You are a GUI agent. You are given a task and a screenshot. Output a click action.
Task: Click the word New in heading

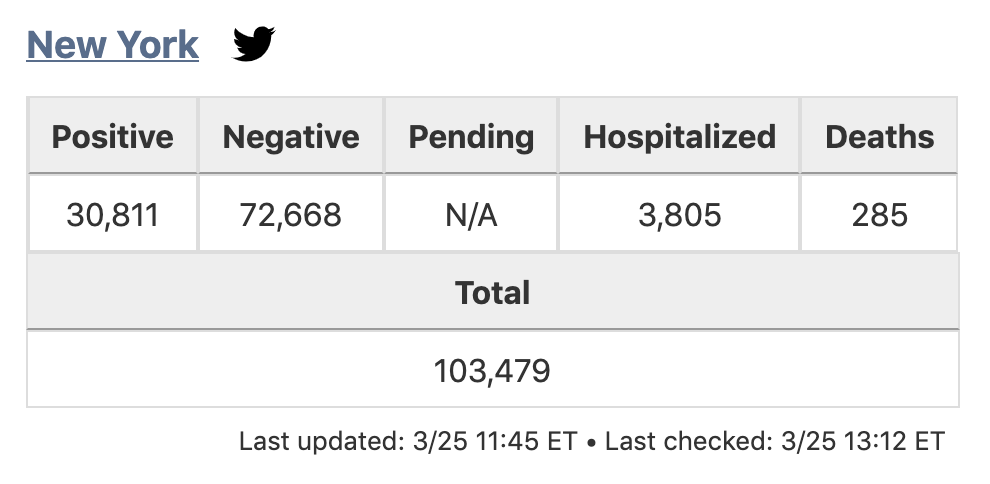(x=66, y=45)
